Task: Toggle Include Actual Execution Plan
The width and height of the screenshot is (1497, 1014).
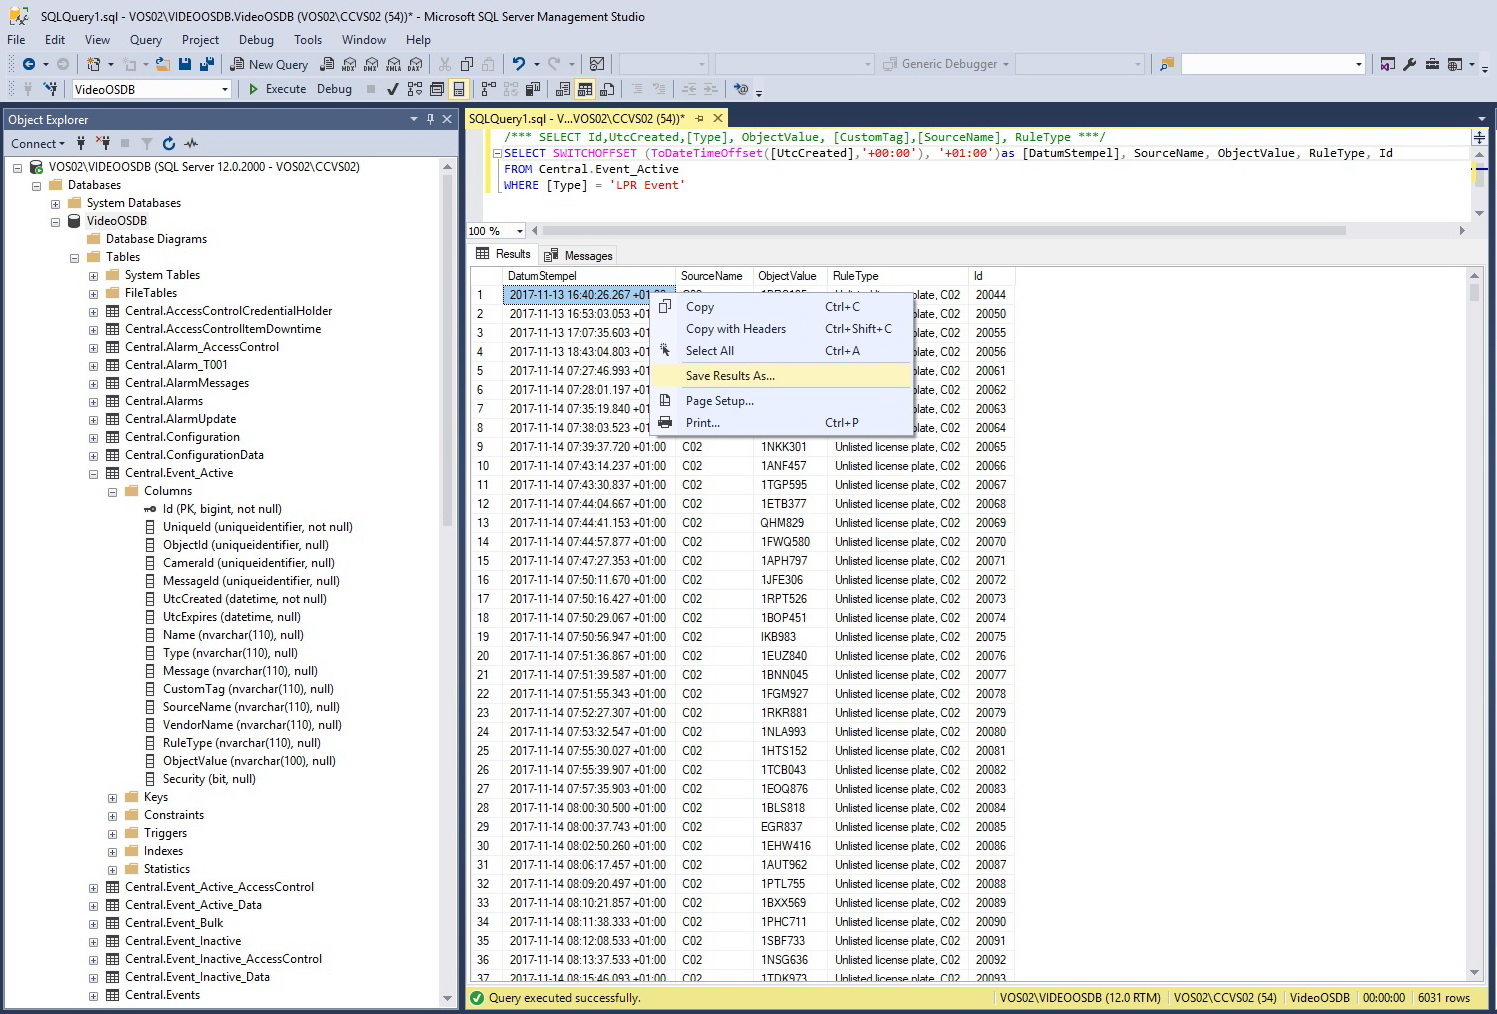Action: 489,89
